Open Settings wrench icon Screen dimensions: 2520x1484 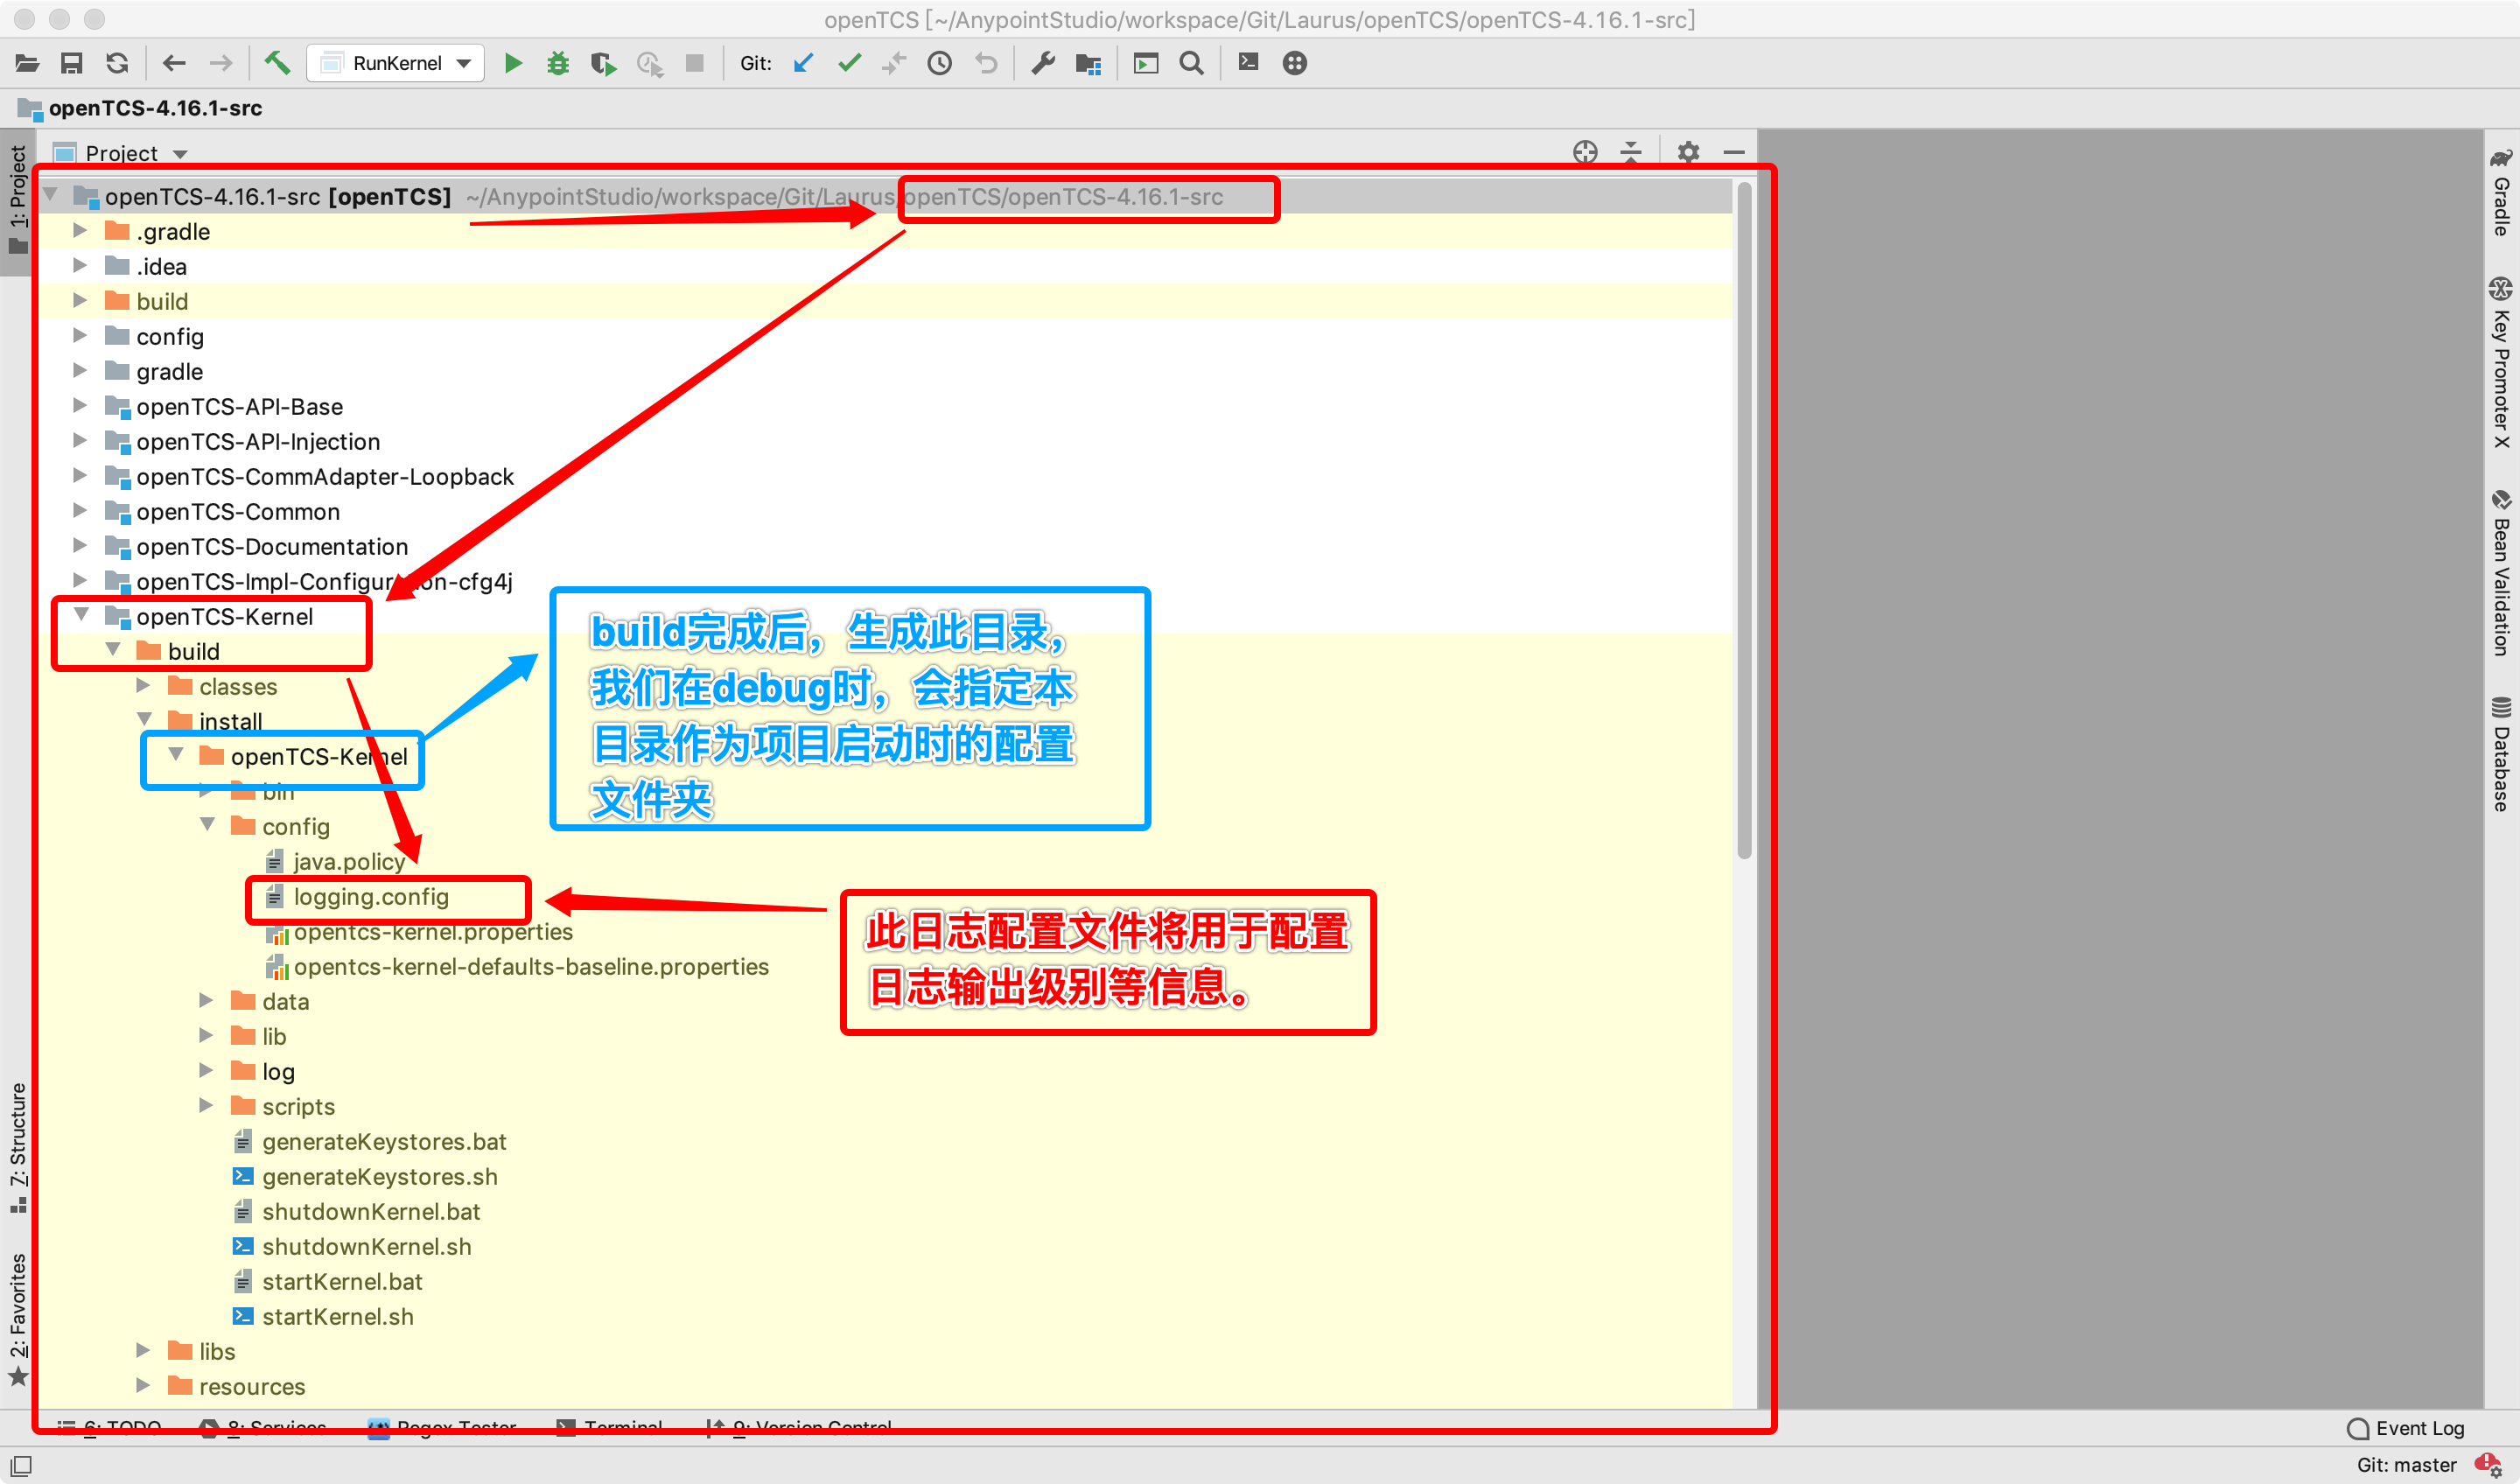(1043, 63)
